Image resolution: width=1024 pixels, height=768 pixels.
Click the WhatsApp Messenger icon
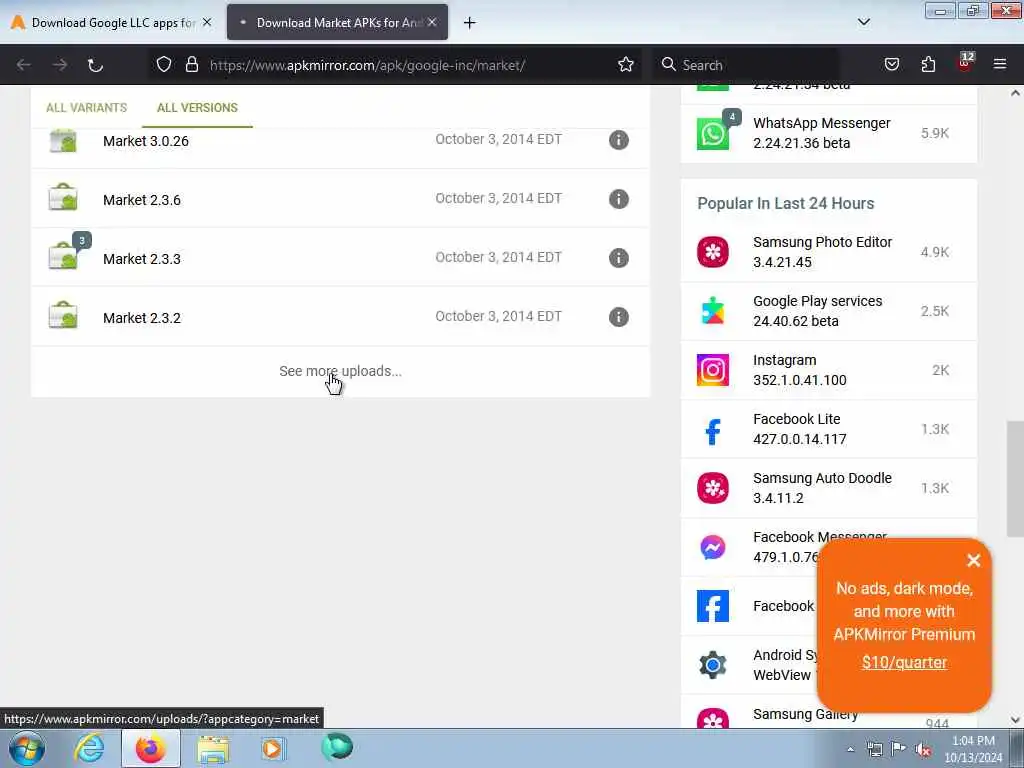712,133
